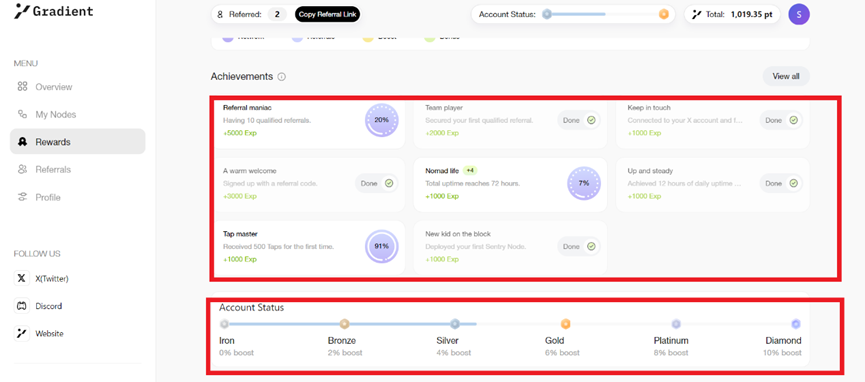The image size is (865, 382).
Task: Click the Diamond tier marker
Action: coord(795,324)
